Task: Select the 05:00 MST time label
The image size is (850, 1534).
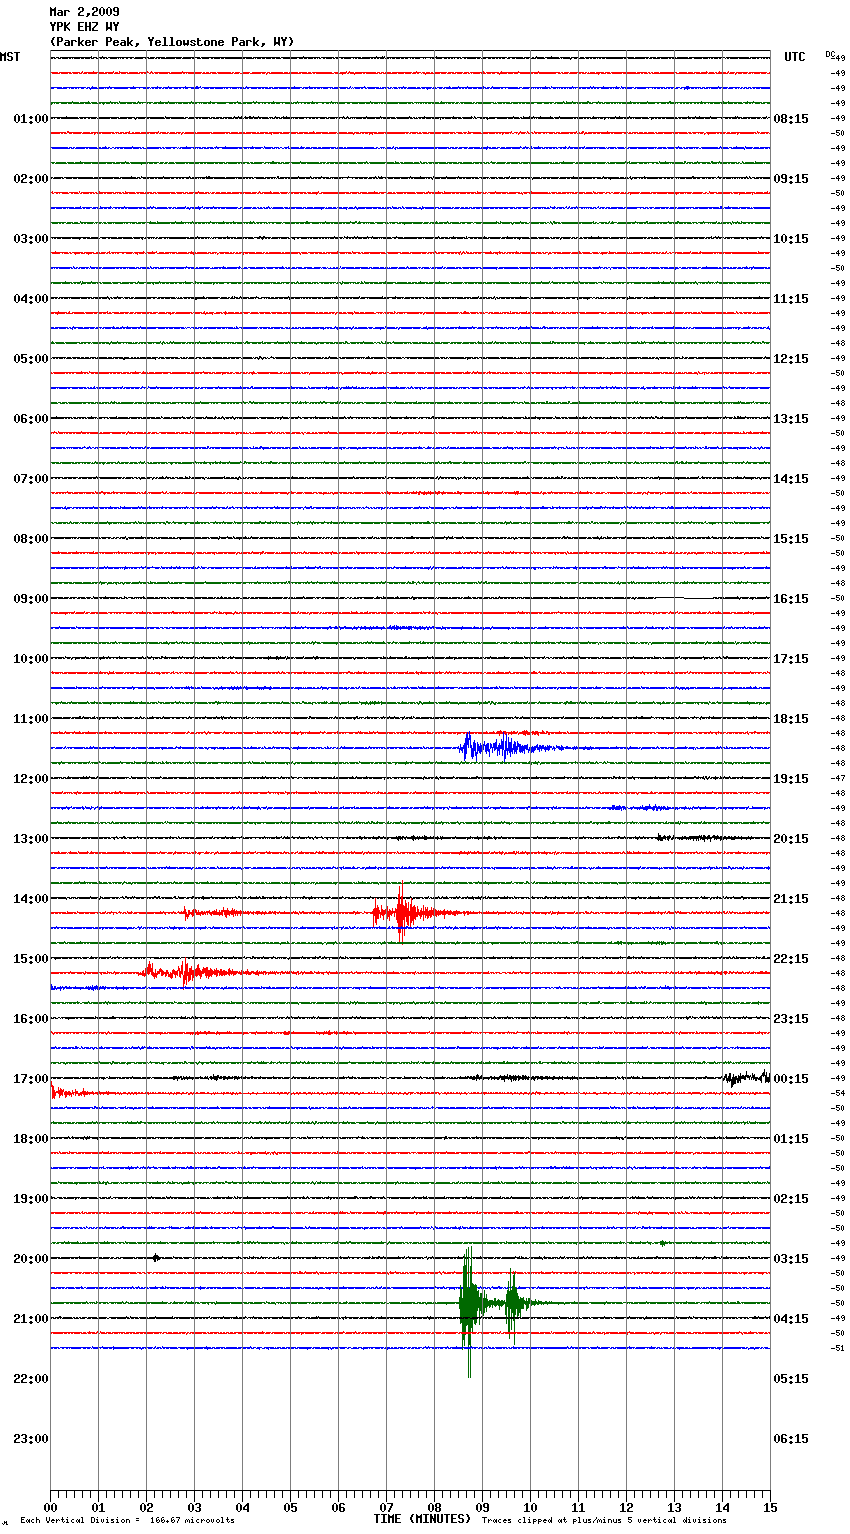Action: [31, 359]
